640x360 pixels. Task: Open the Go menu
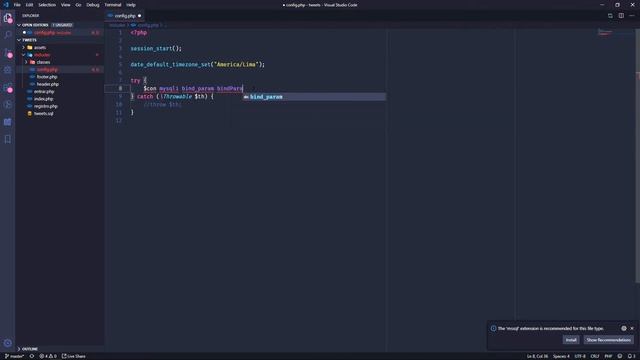pyautogui.click(x=78, y=5)
